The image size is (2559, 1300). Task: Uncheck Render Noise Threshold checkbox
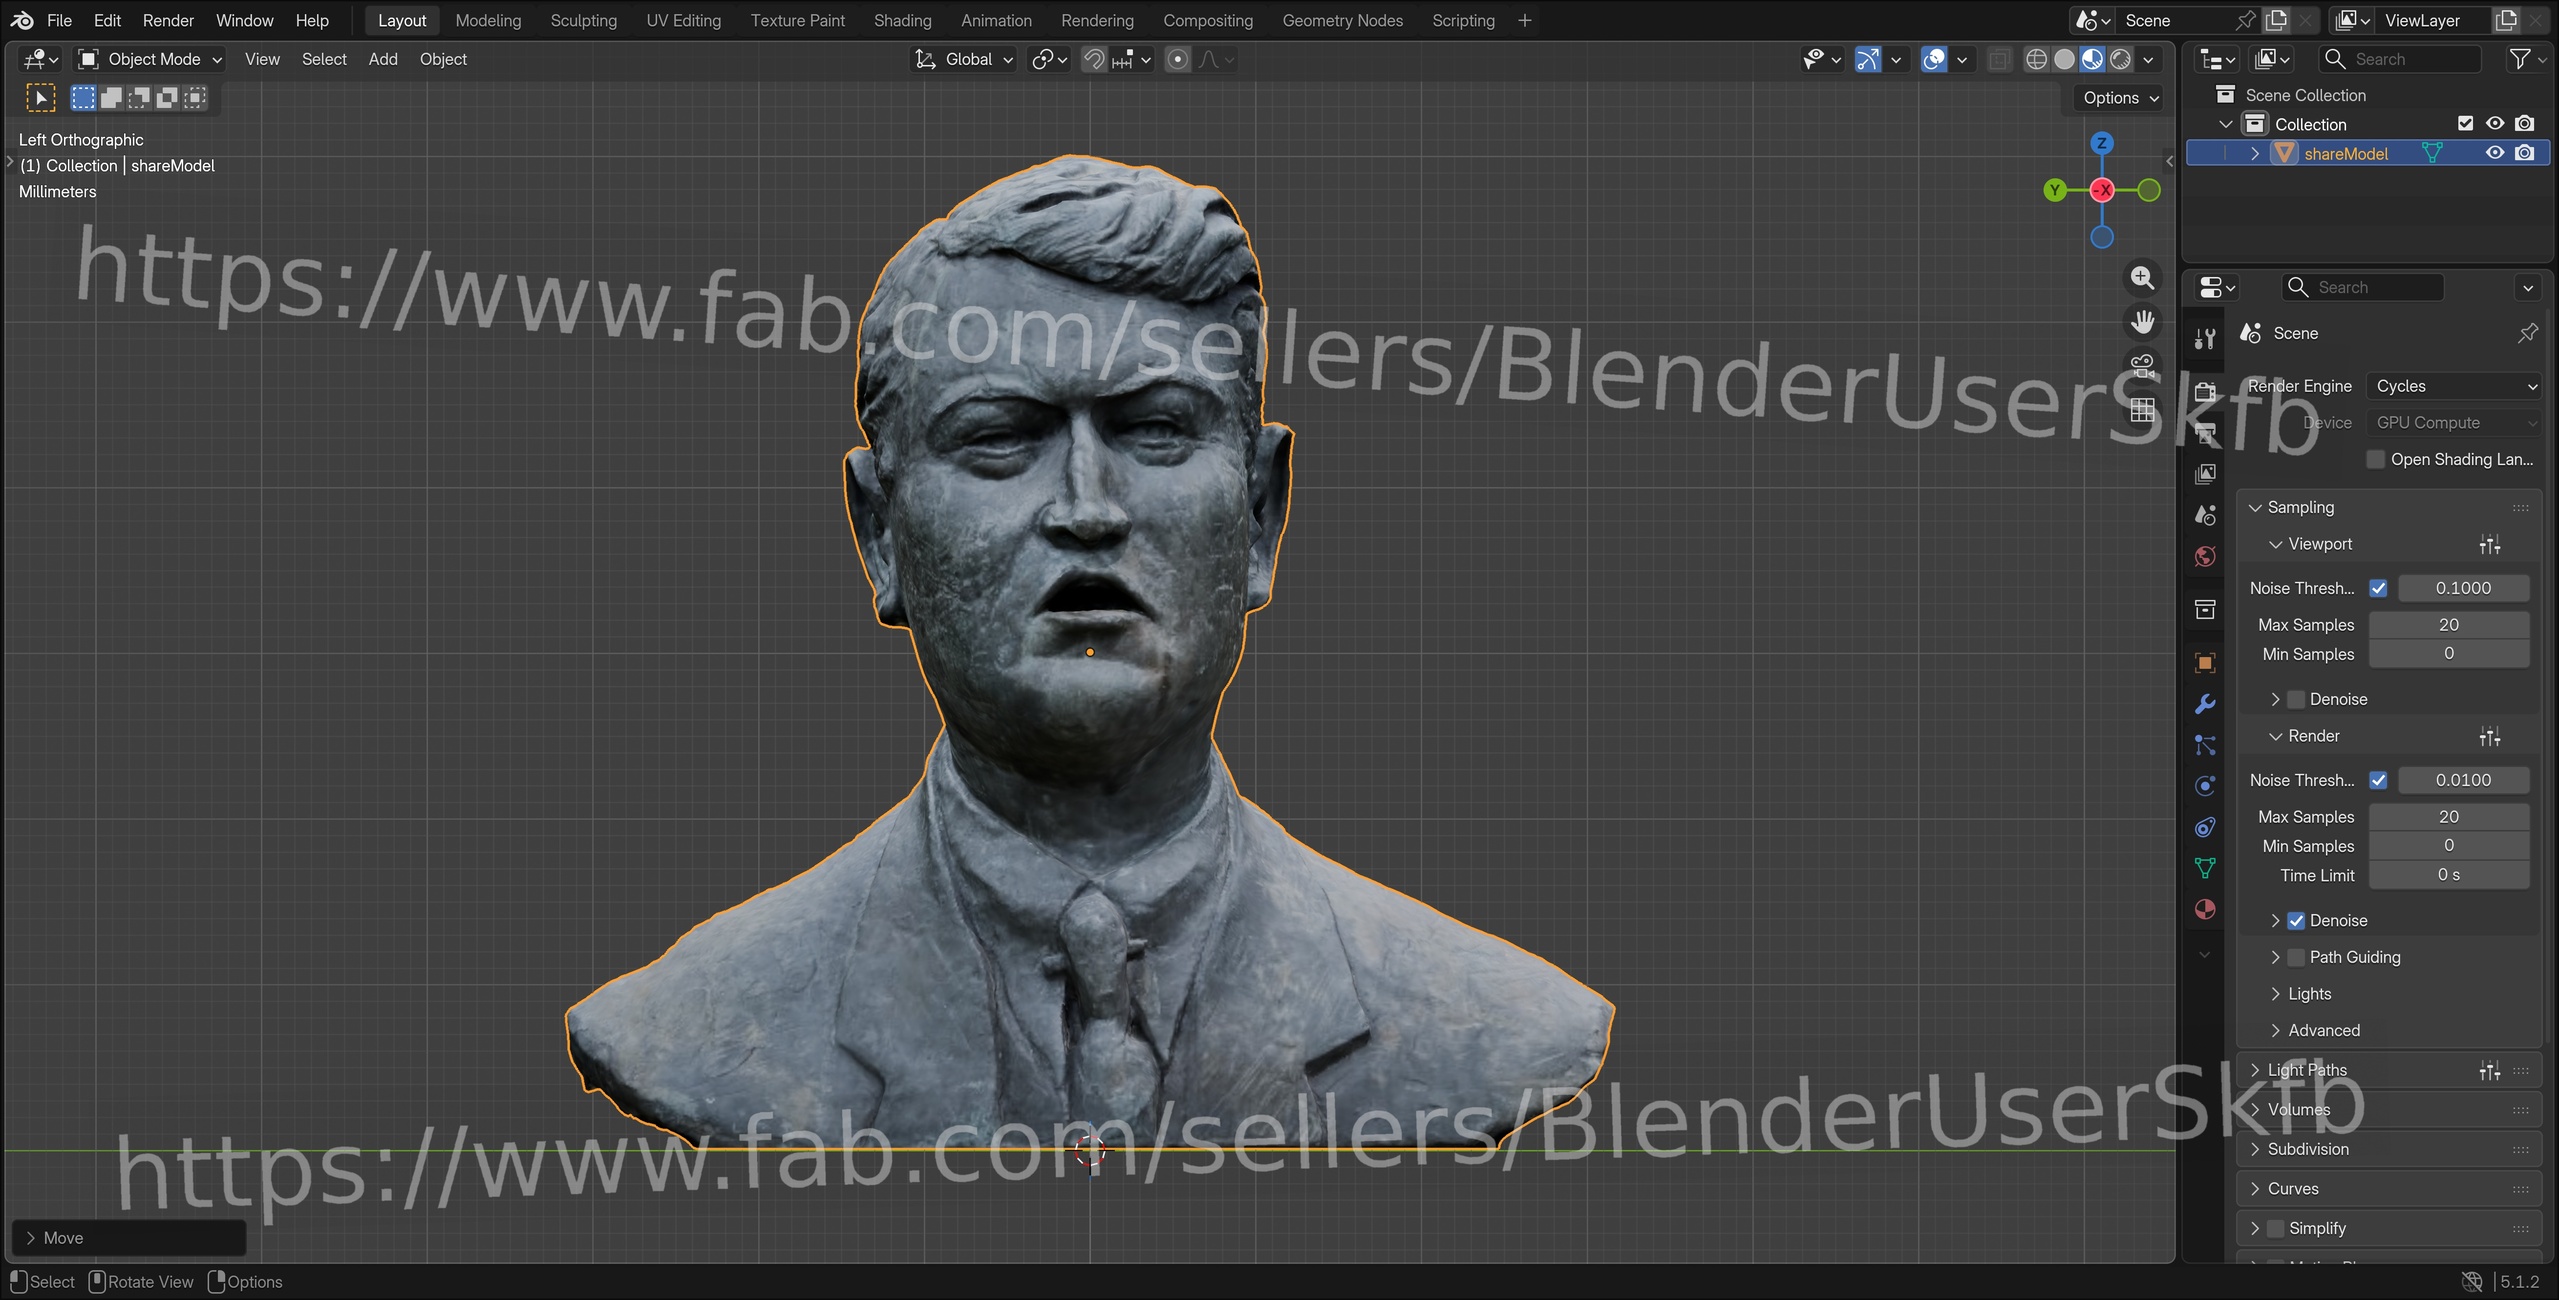(x=2378, y=780)
